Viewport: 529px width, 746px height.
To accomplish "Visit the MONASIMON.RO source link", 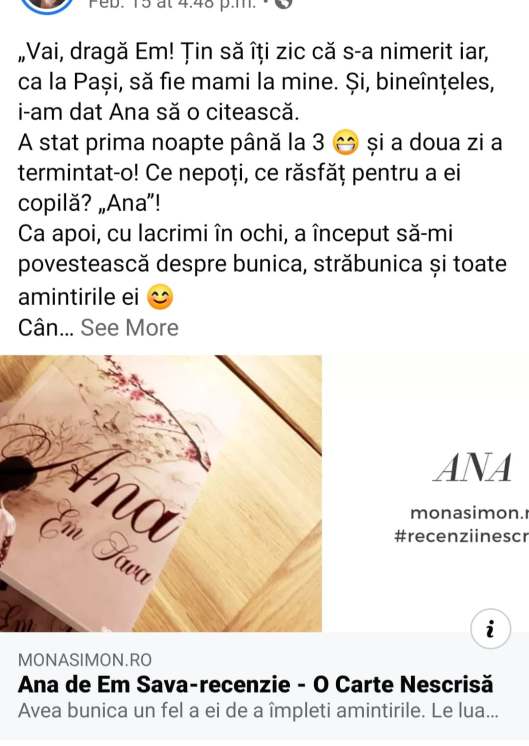I will [85, 660].
